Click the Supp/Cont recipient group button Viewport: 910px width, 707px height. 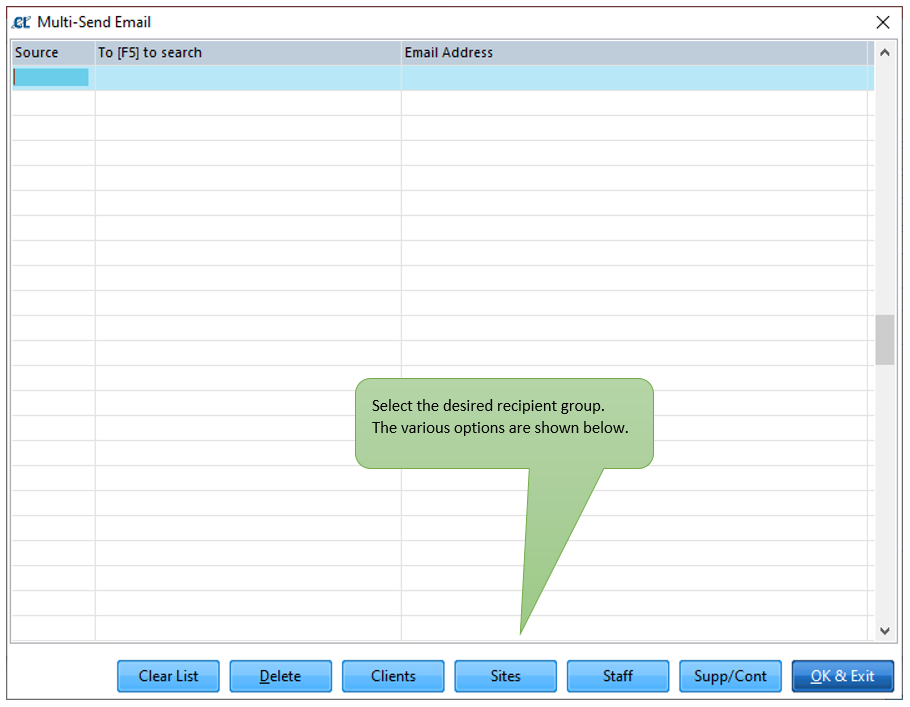pos(730,676)
